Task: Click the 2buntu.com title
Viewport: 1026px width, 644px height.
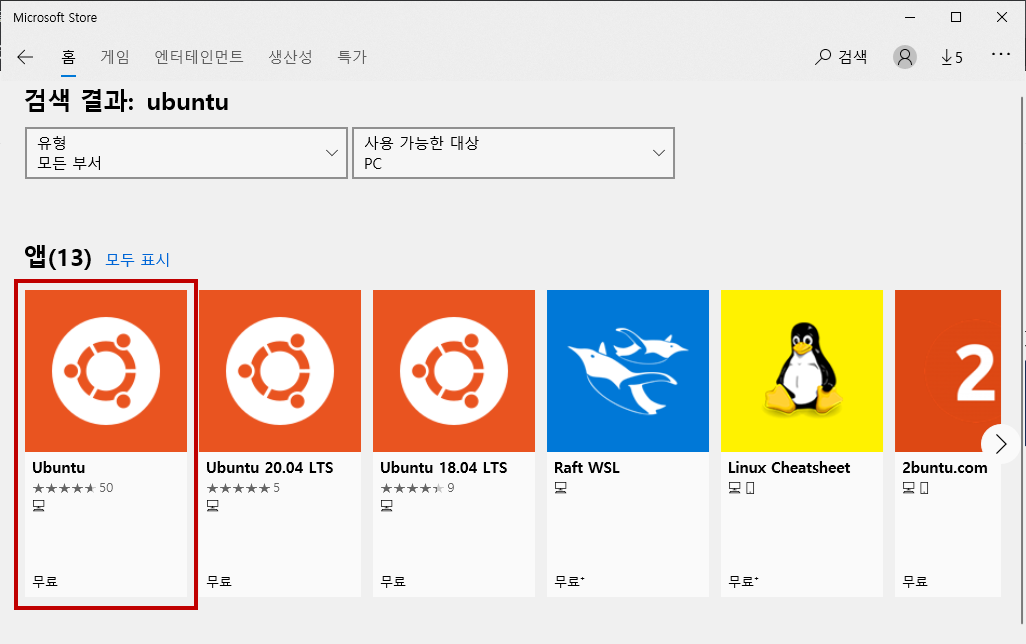Action: point(945,468)
